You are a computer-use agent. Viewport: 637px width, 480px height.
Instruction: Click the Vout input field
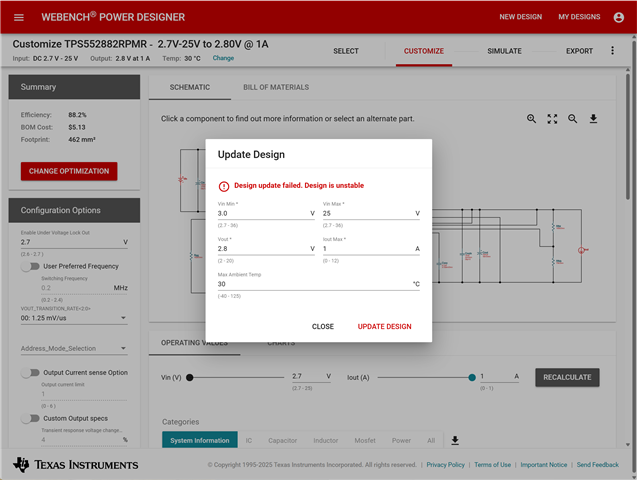pyautogui.click(x=266, y=249)
